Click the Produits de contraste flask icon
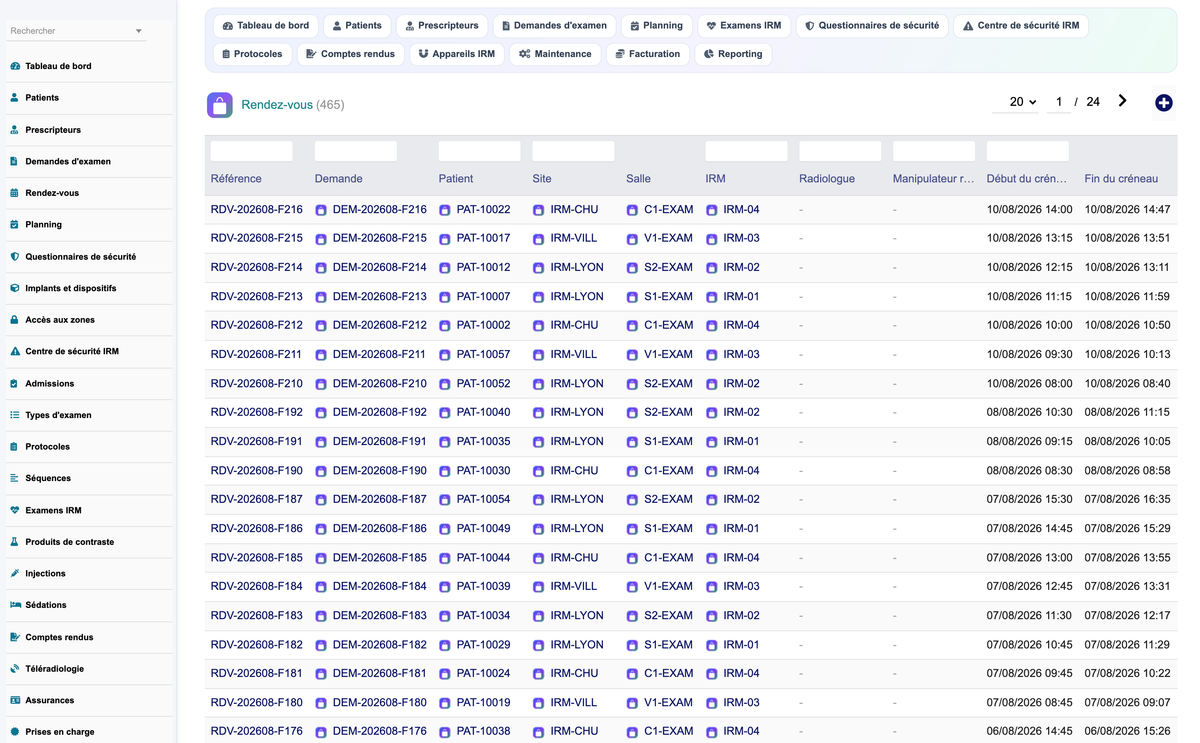1200x743 pixels. pyautogui.click(x=15, y=542)
